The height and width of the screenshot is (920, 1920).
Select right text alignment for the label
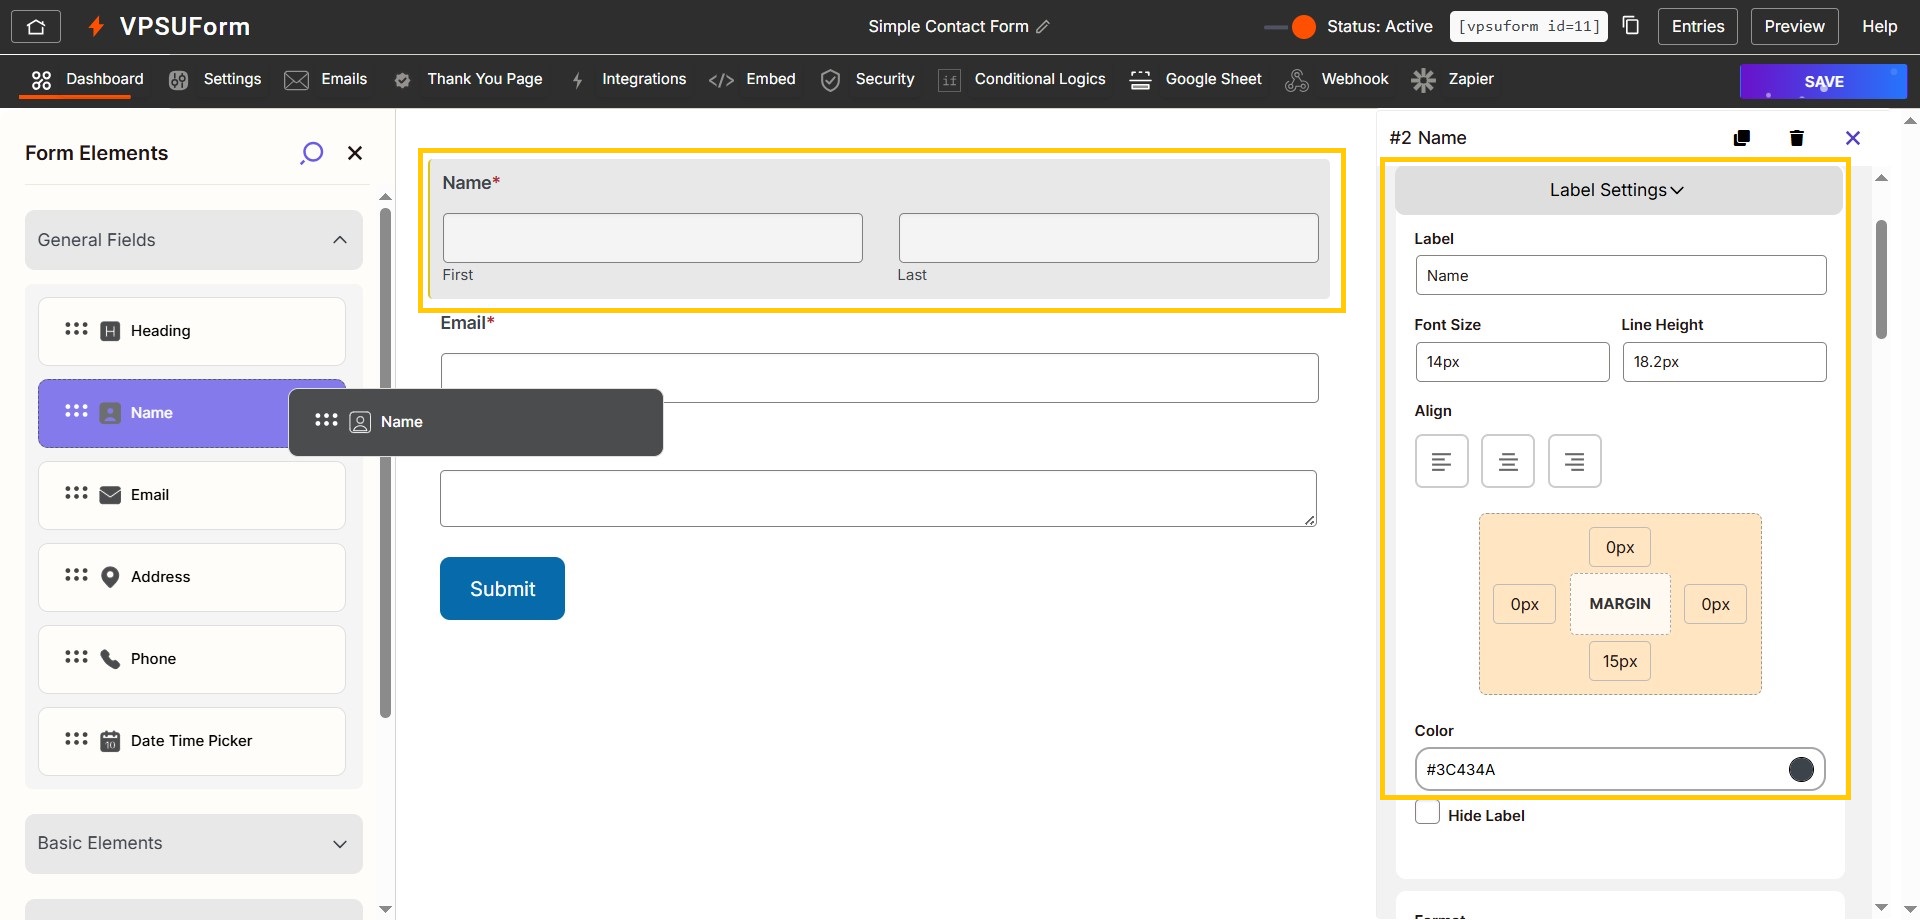(1574, 460)
